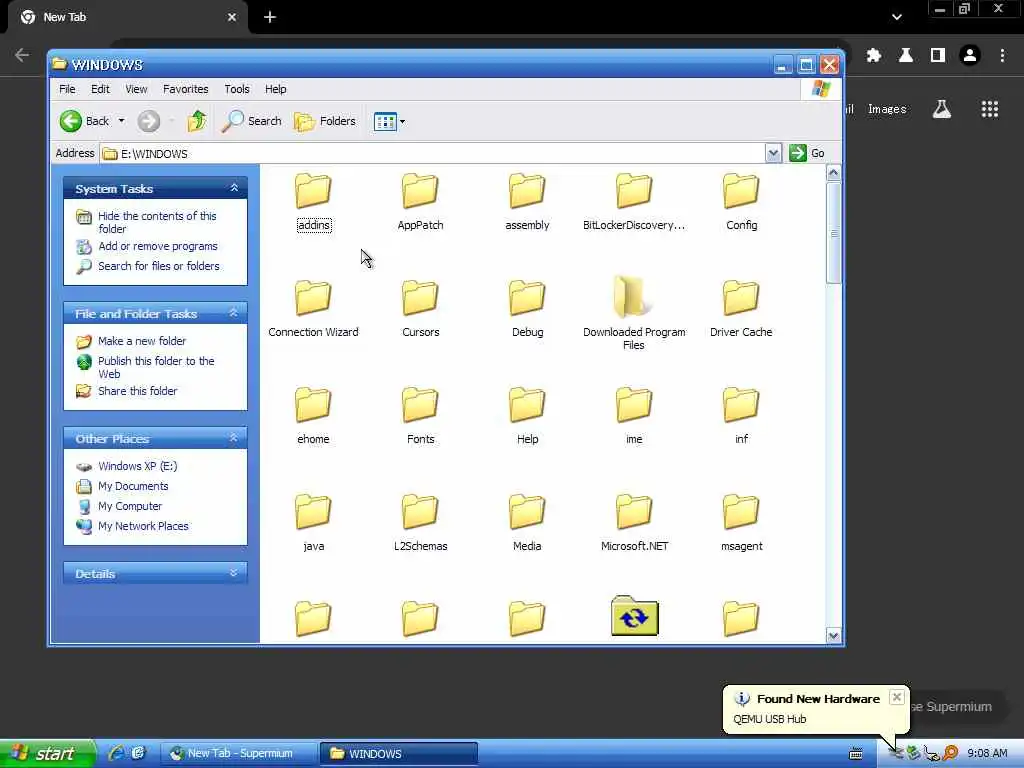Click Publish this folder to the Web
This screenshot has height=768, width=1024.
(156, 367)
